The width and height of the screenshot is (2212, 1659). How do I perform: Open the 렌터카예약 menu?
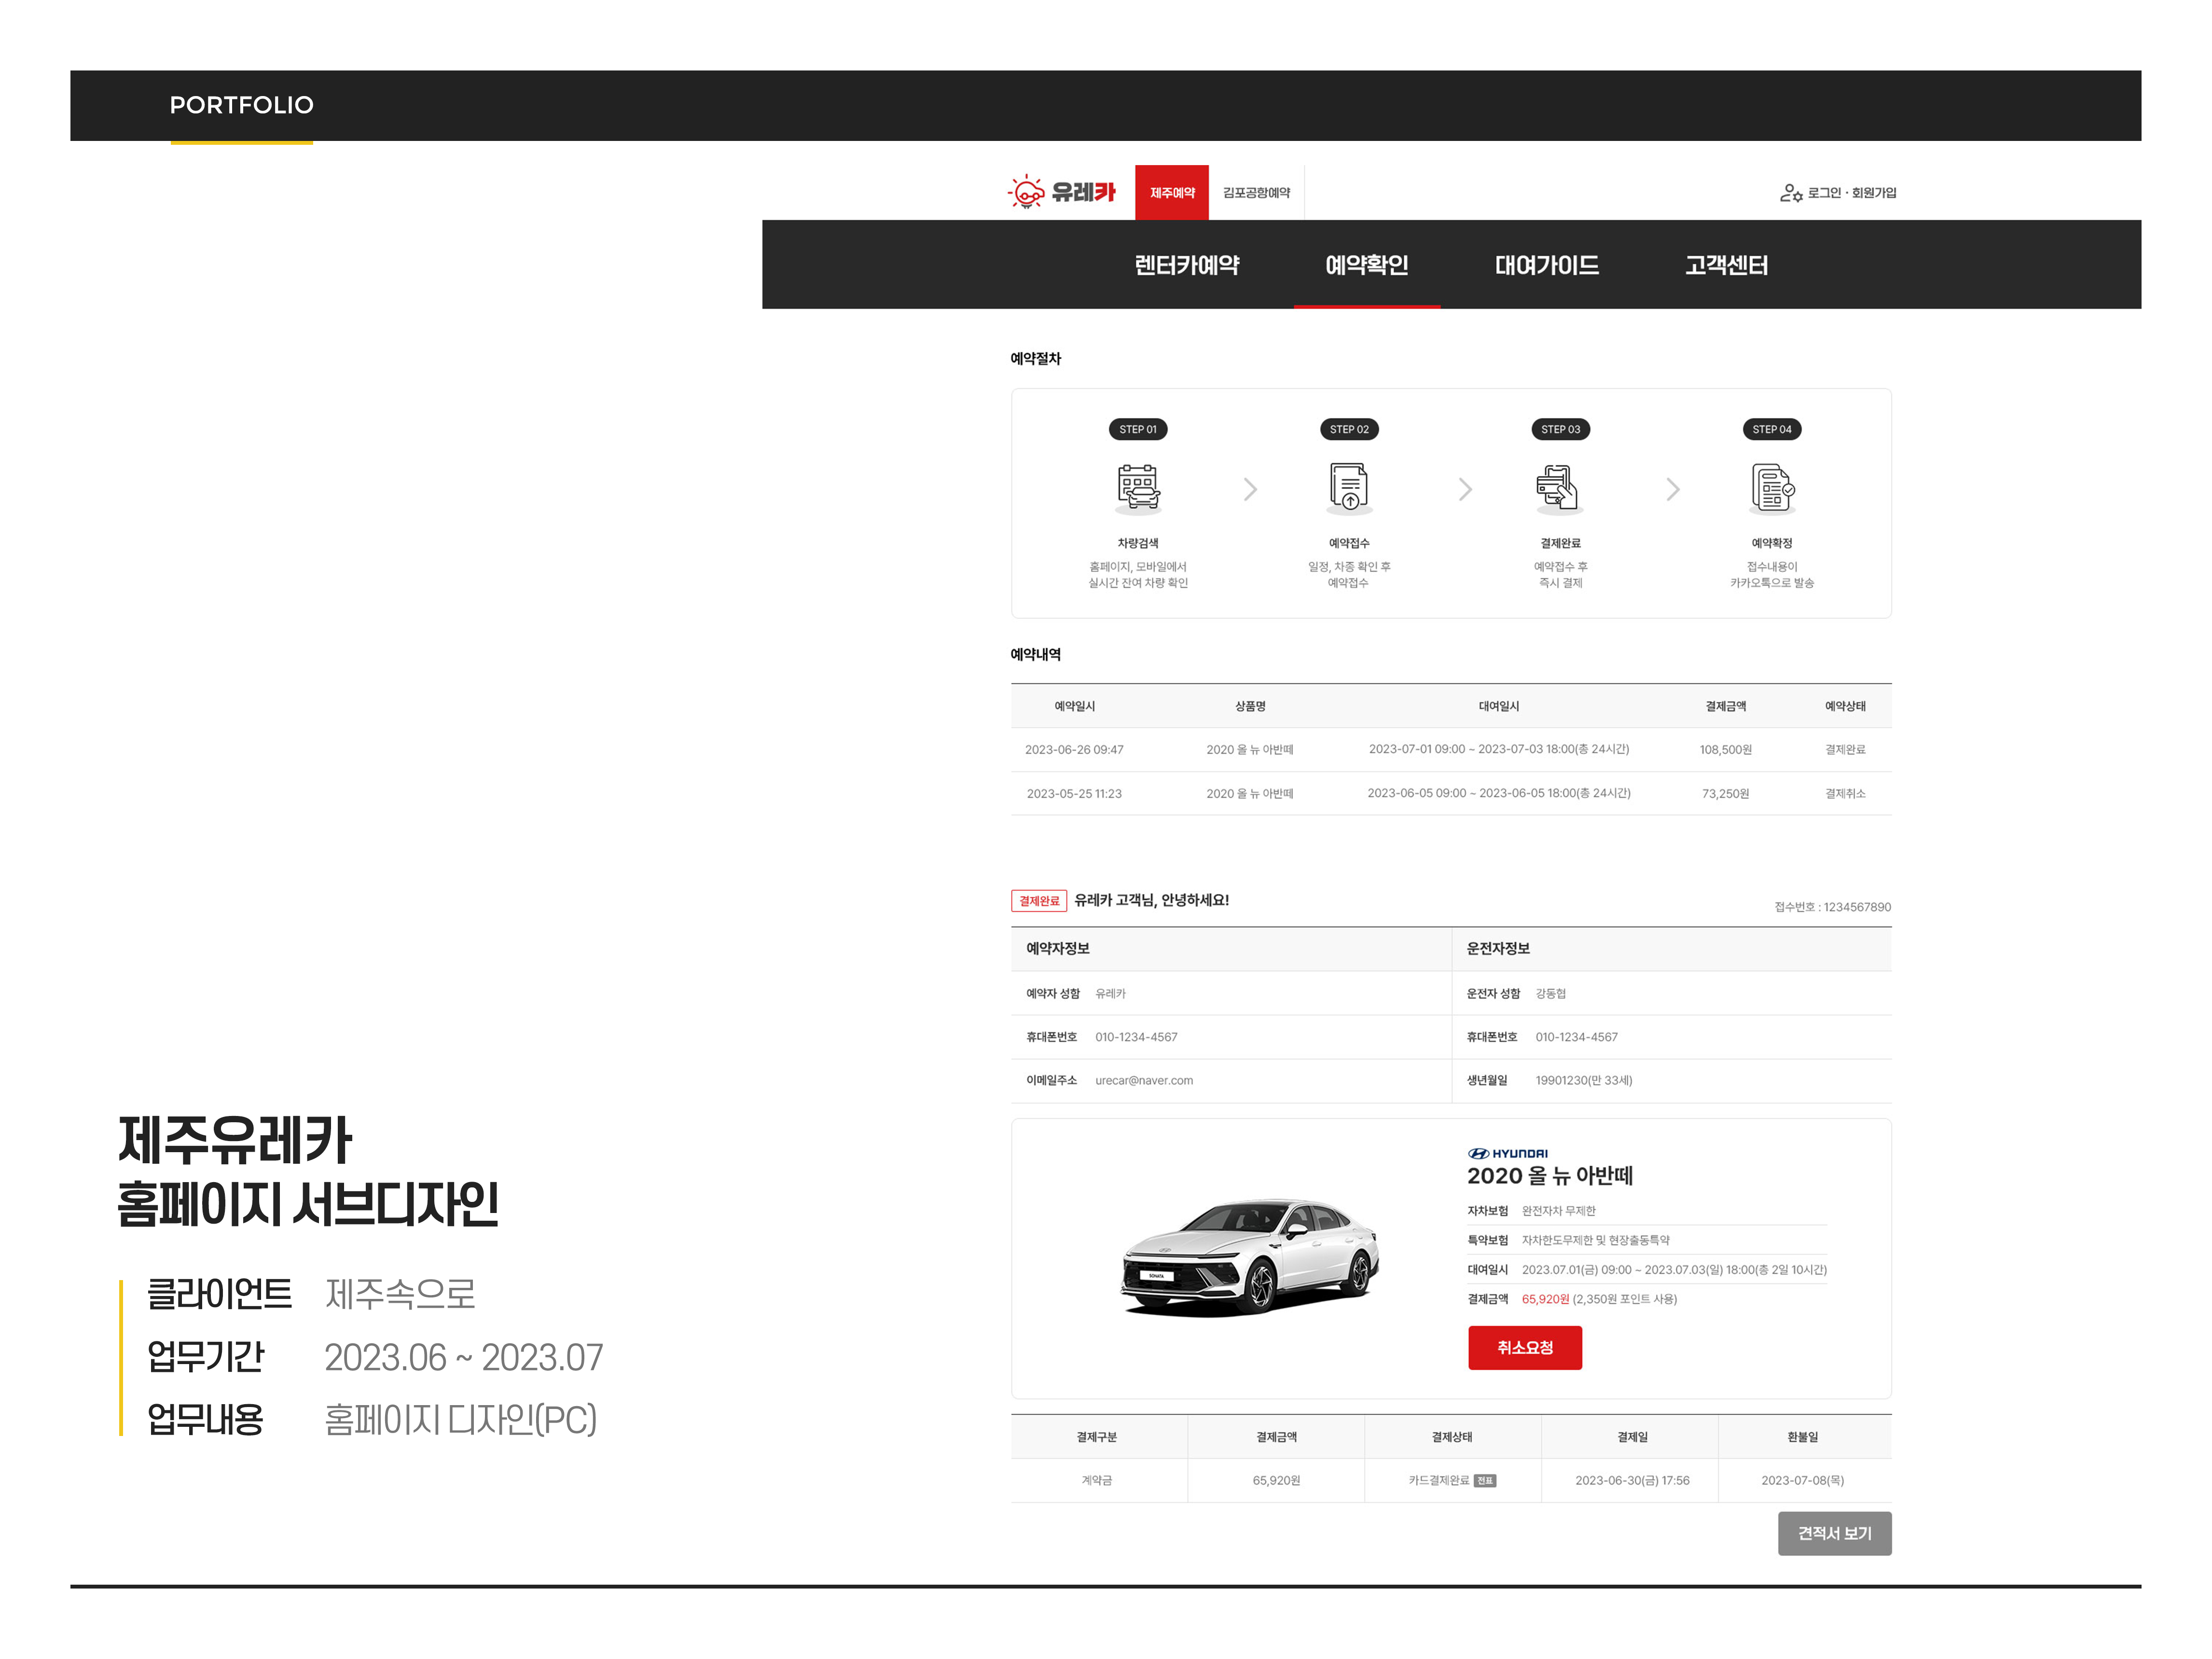point(1187,265)
